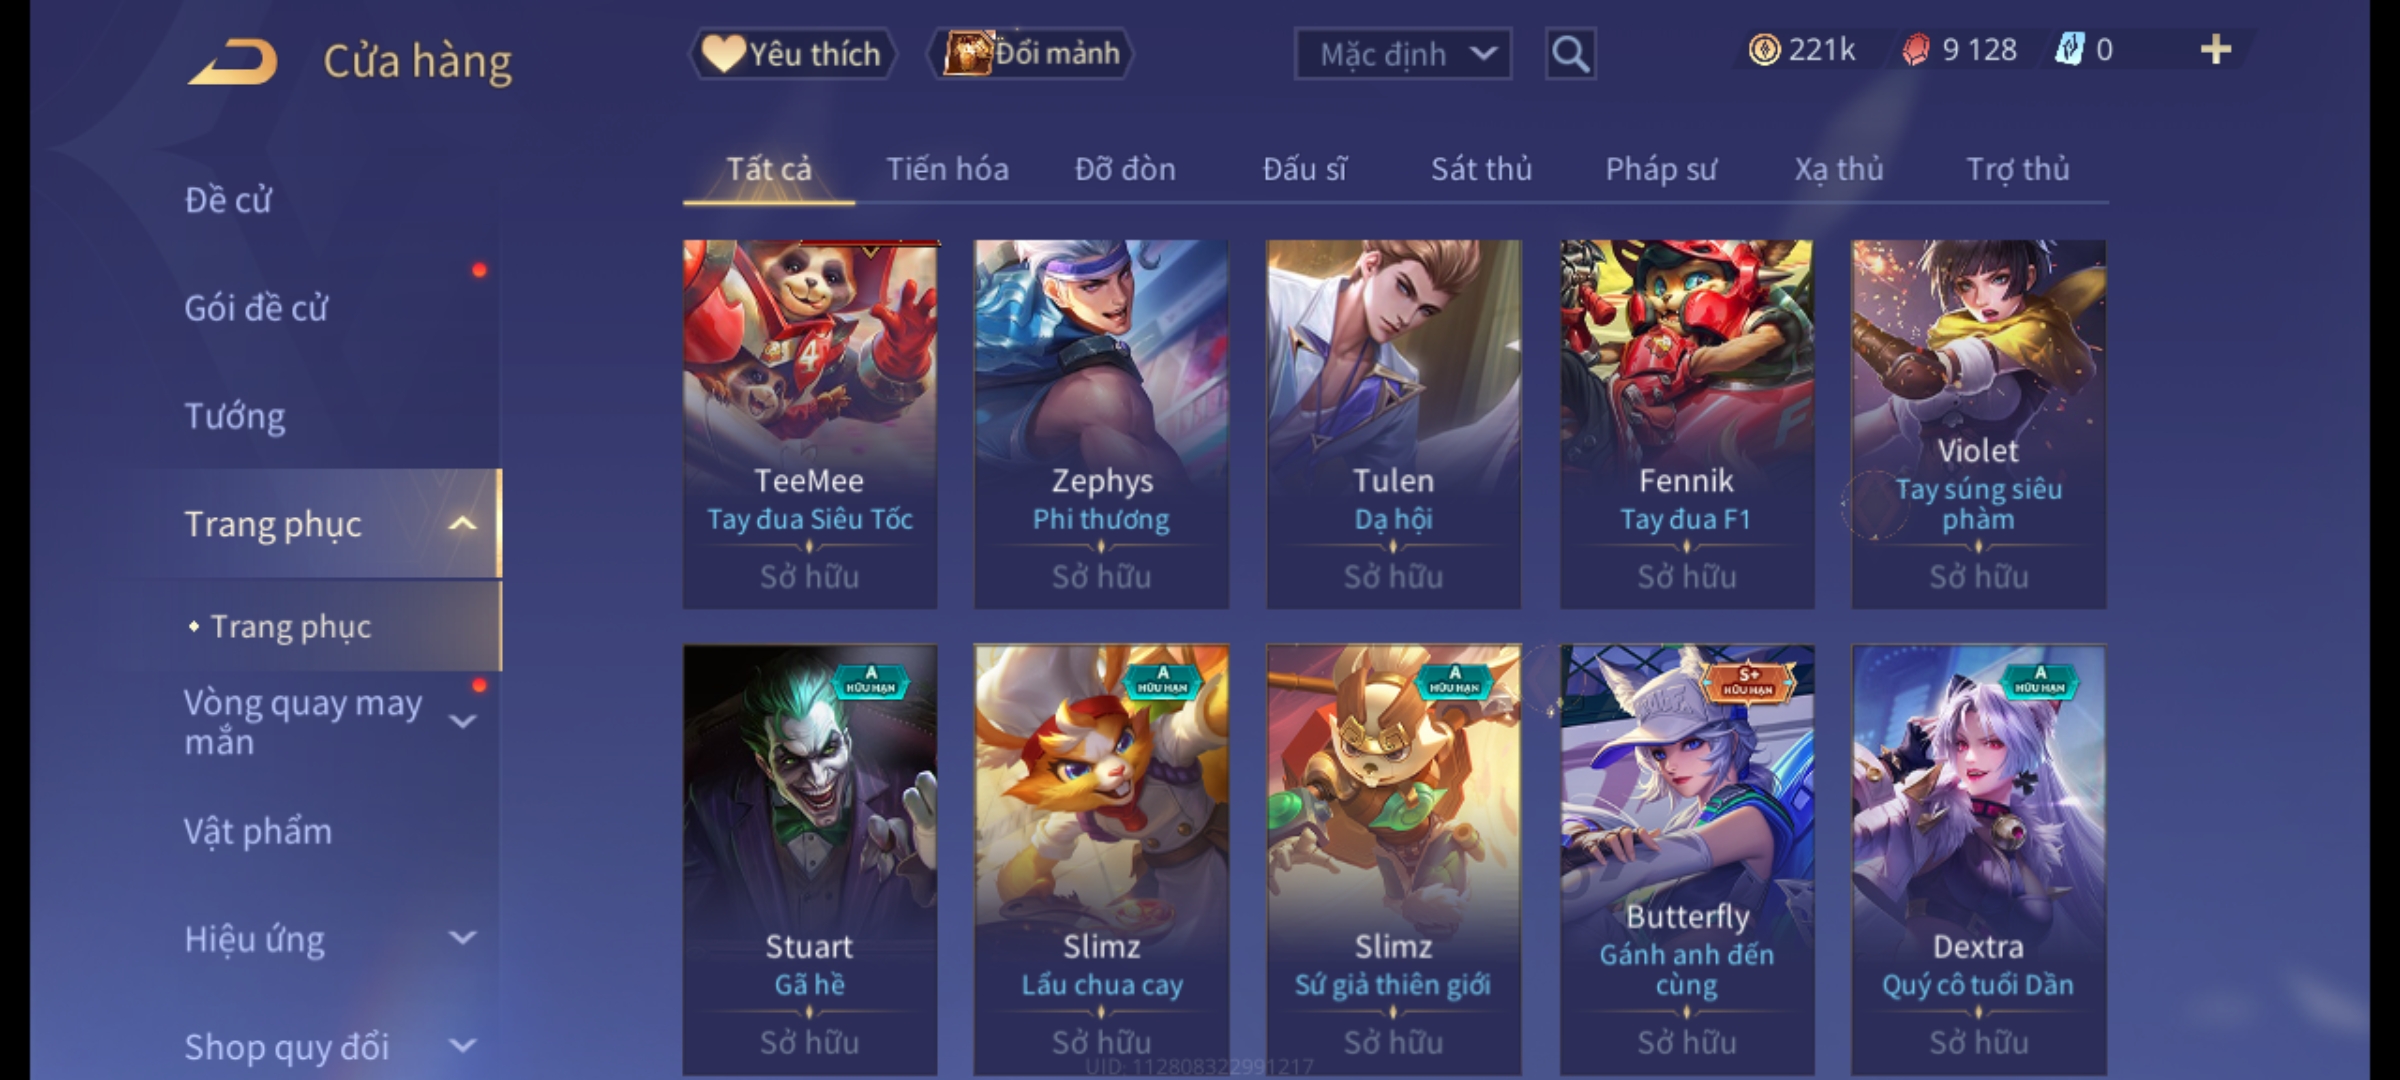Select Butterfly Gánh anh đến cùng skin
The image size is (2400, 1080).
1687,860
